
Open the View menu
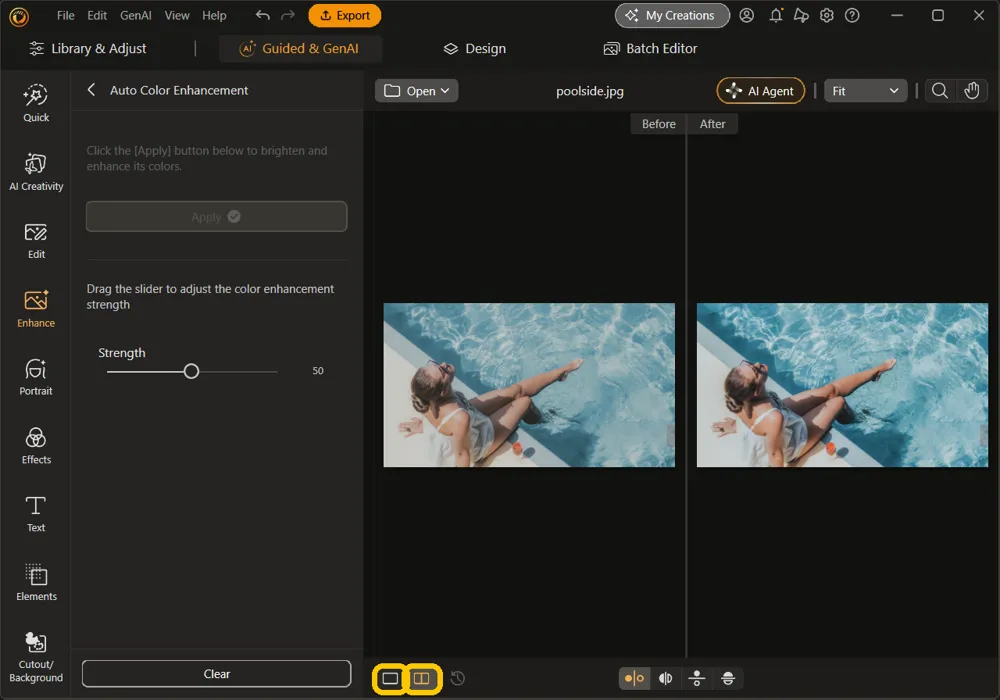177,15
